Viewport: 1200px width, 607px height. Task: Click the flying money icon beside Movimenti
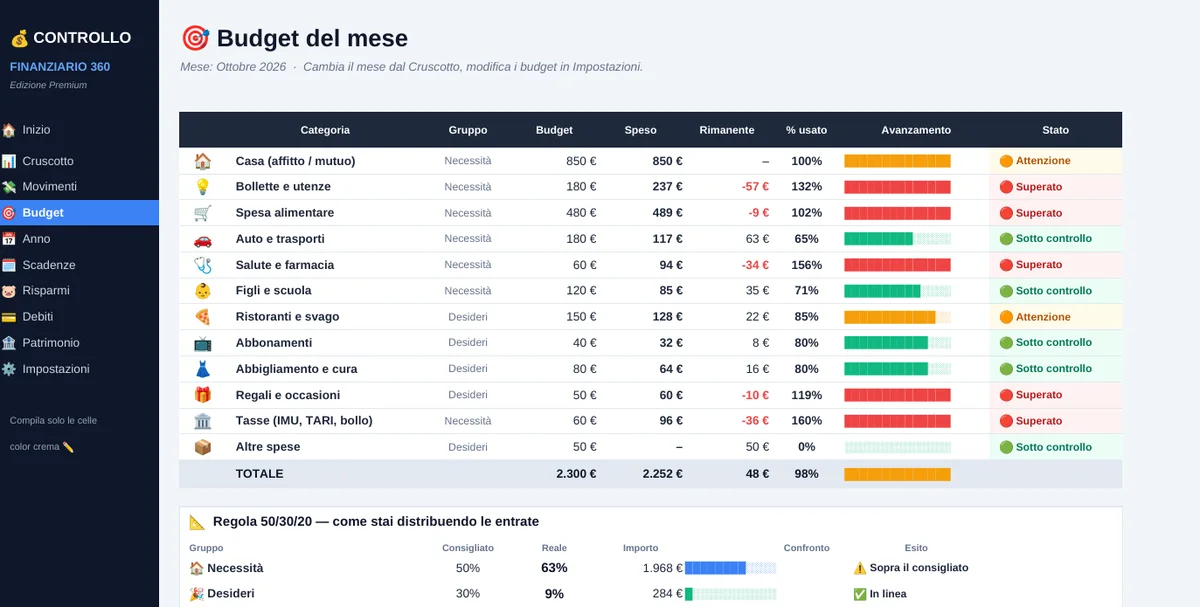click(9, 187)
